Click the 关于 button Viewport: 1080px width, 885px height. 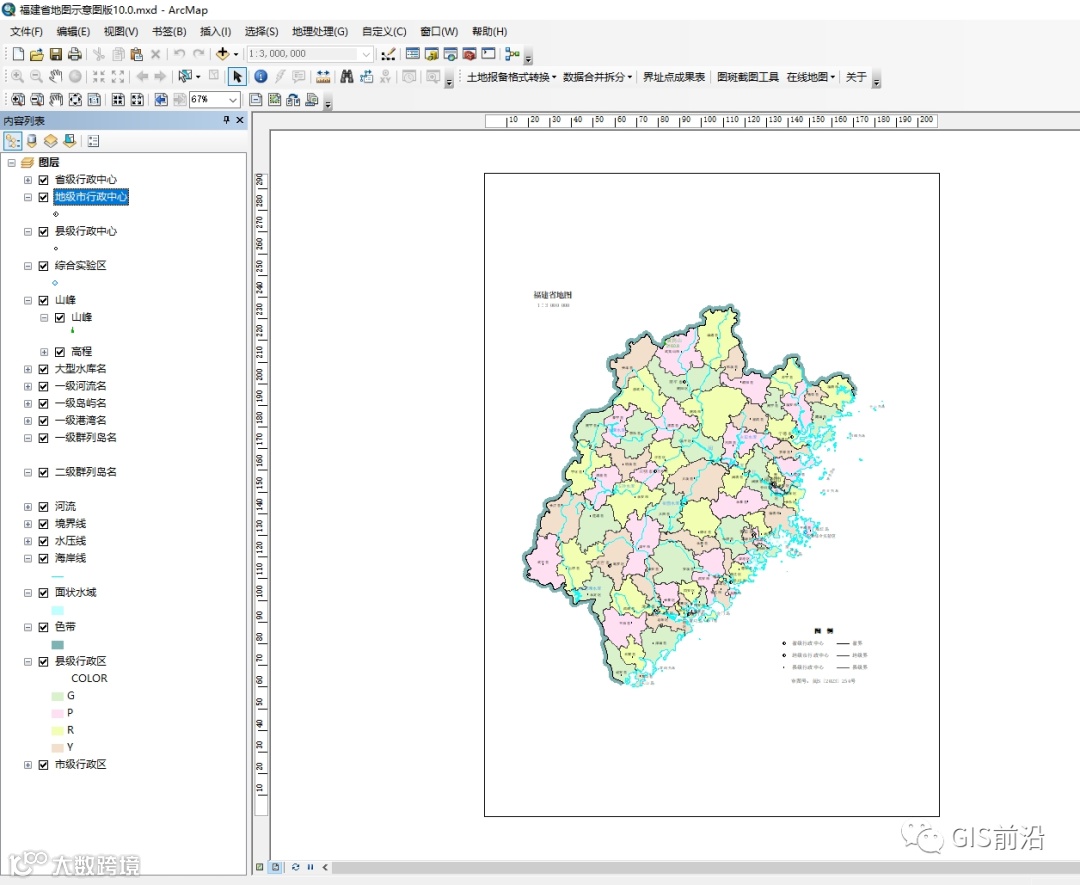coord(855,77)
